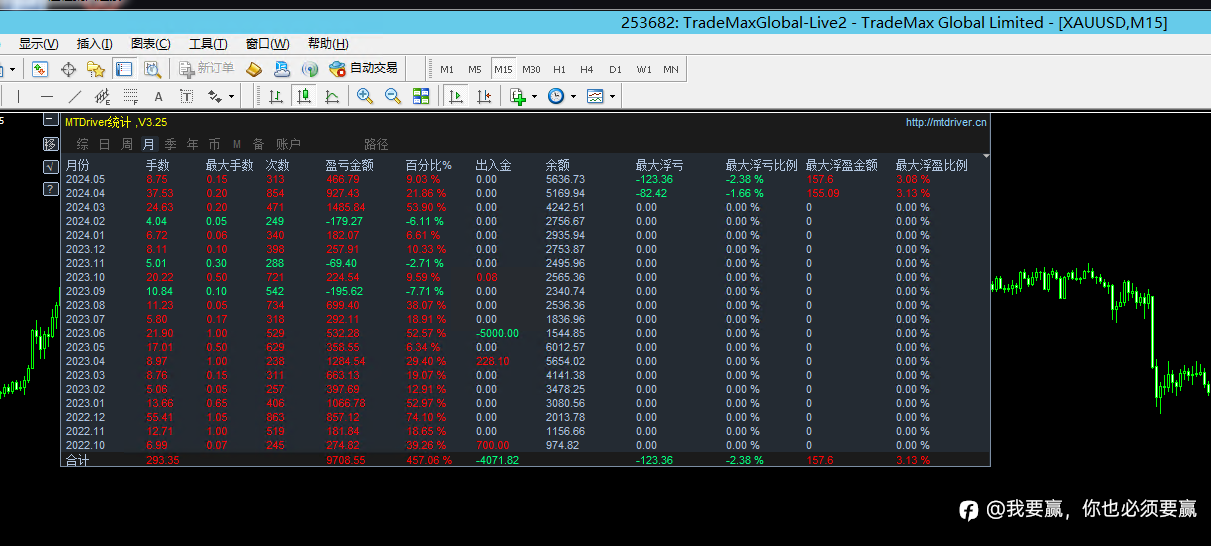Open the ? help panel button
This screenshot has width=1211, height=546.
tap(51, 188)
